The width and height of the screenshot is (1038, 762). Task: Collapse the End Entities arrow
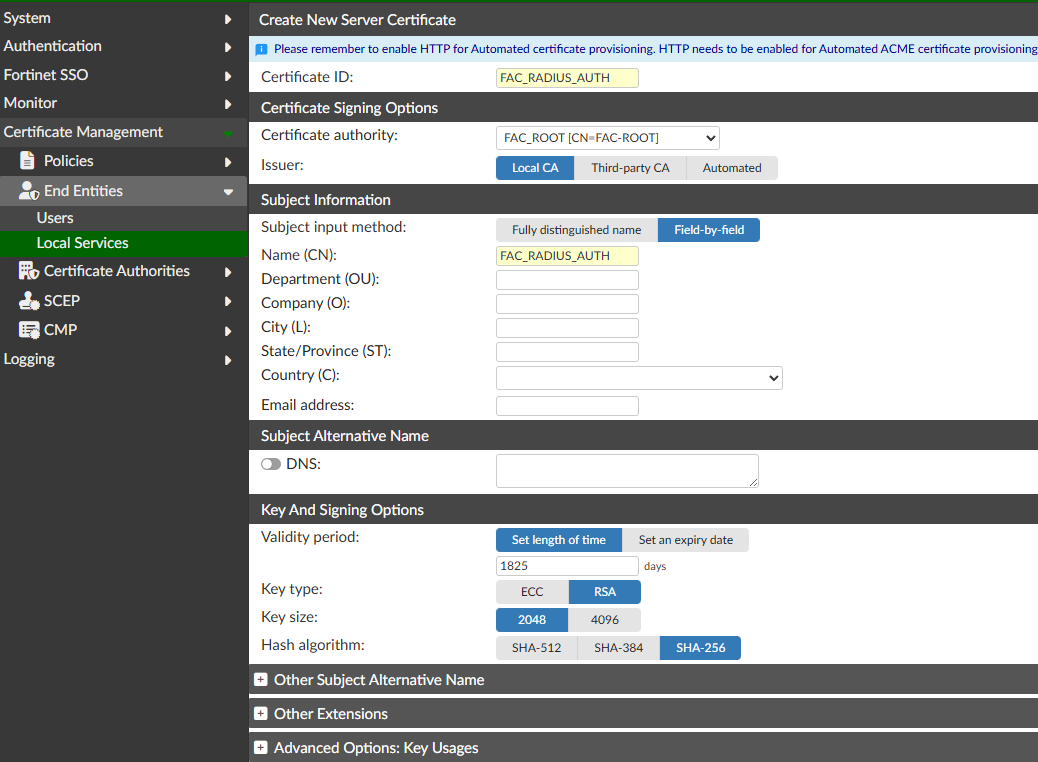(x=228, y=192)
